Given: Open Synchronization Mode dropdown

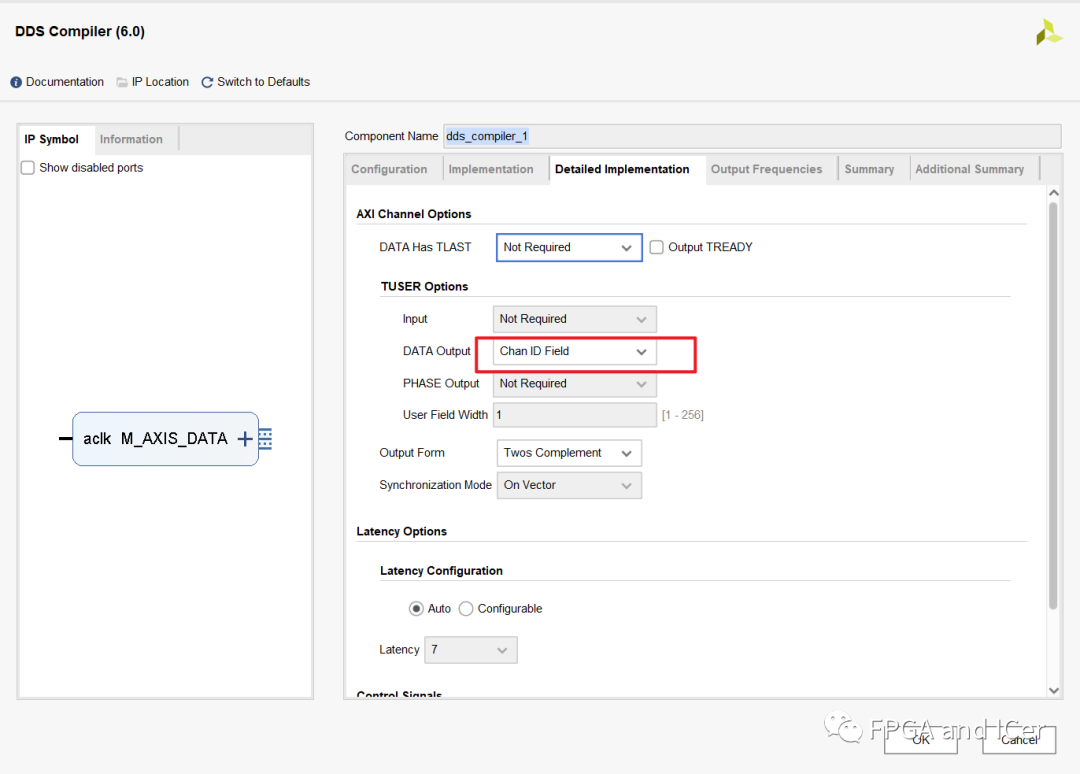Looking at the screenshot, I should tap(569, 485).
